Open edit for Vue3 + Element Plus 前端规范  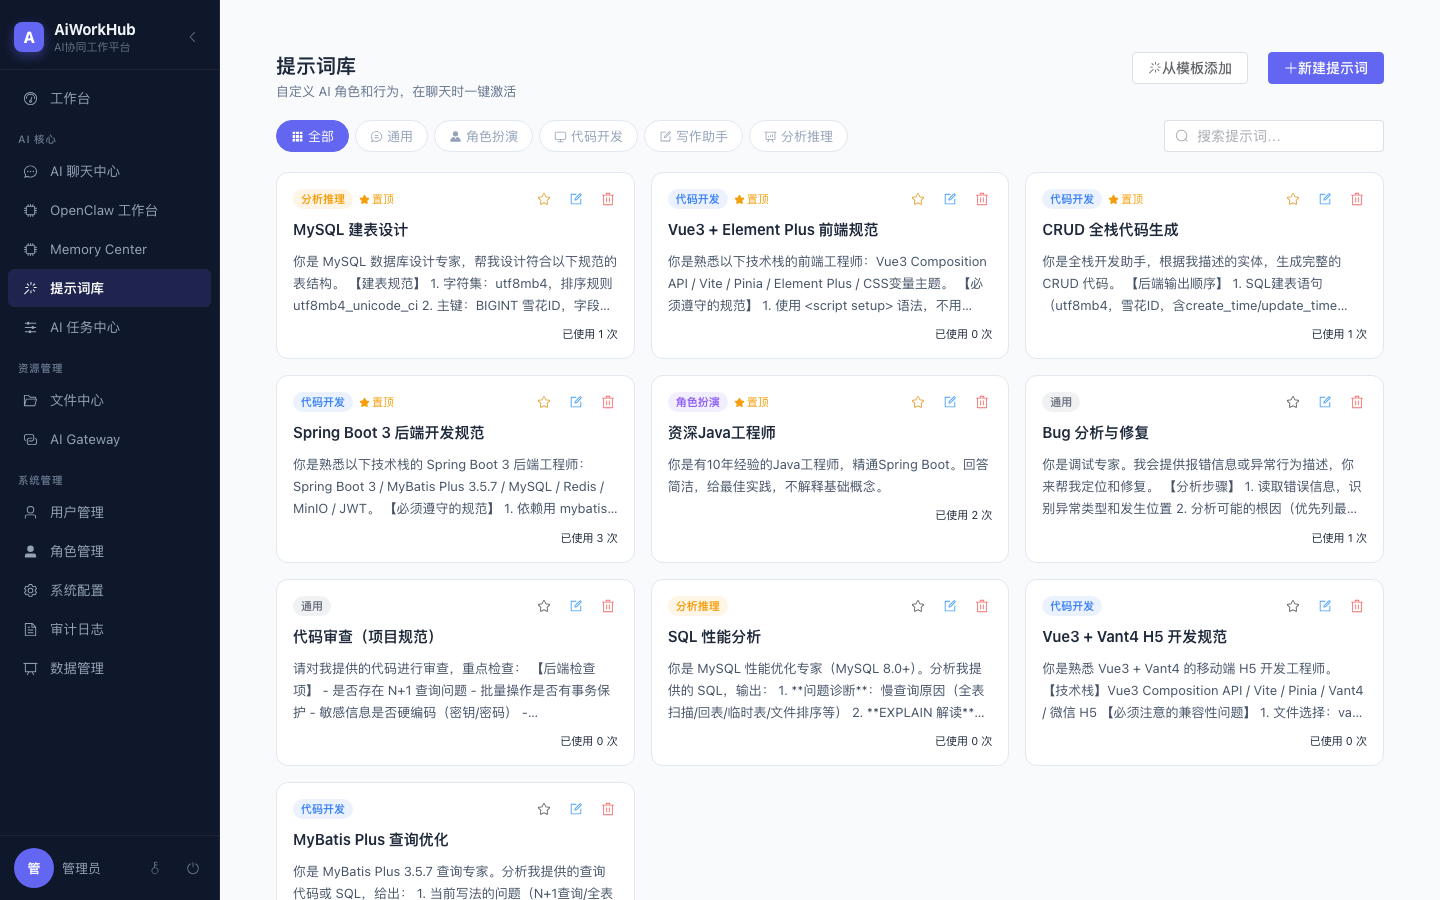(x=950, y=199)
